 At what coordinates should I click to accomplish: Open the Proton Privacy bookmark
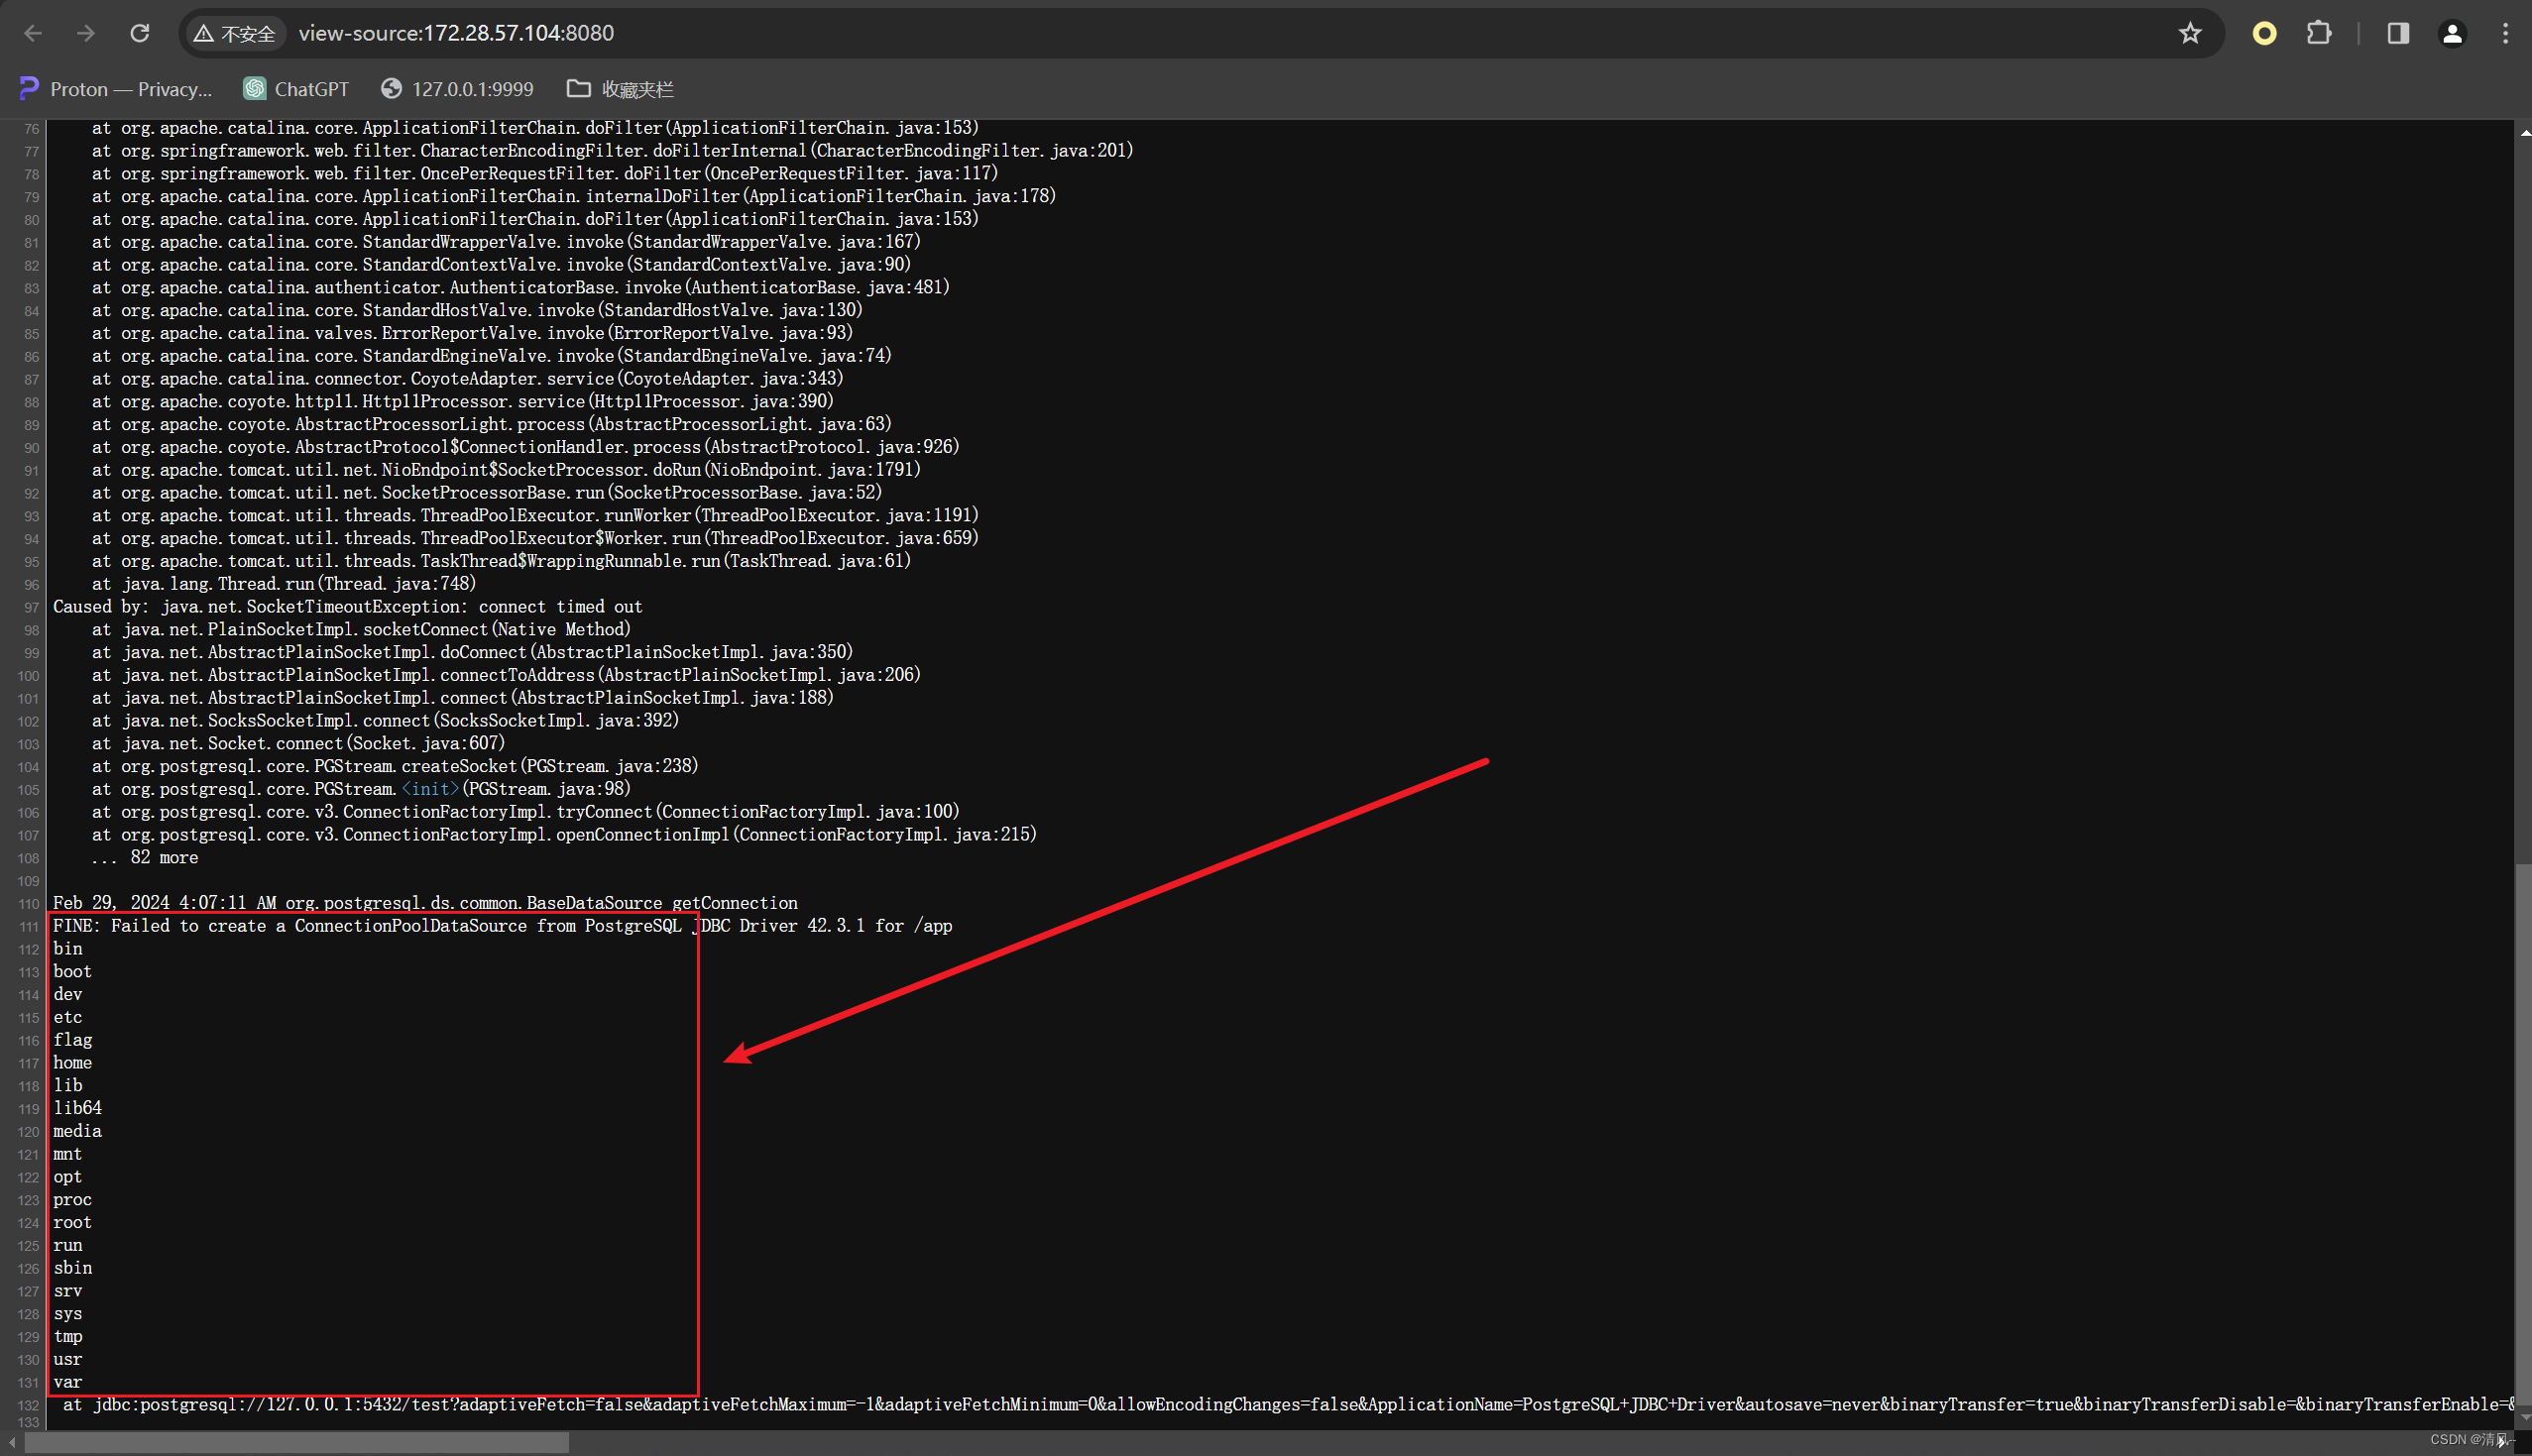[116, 89]
